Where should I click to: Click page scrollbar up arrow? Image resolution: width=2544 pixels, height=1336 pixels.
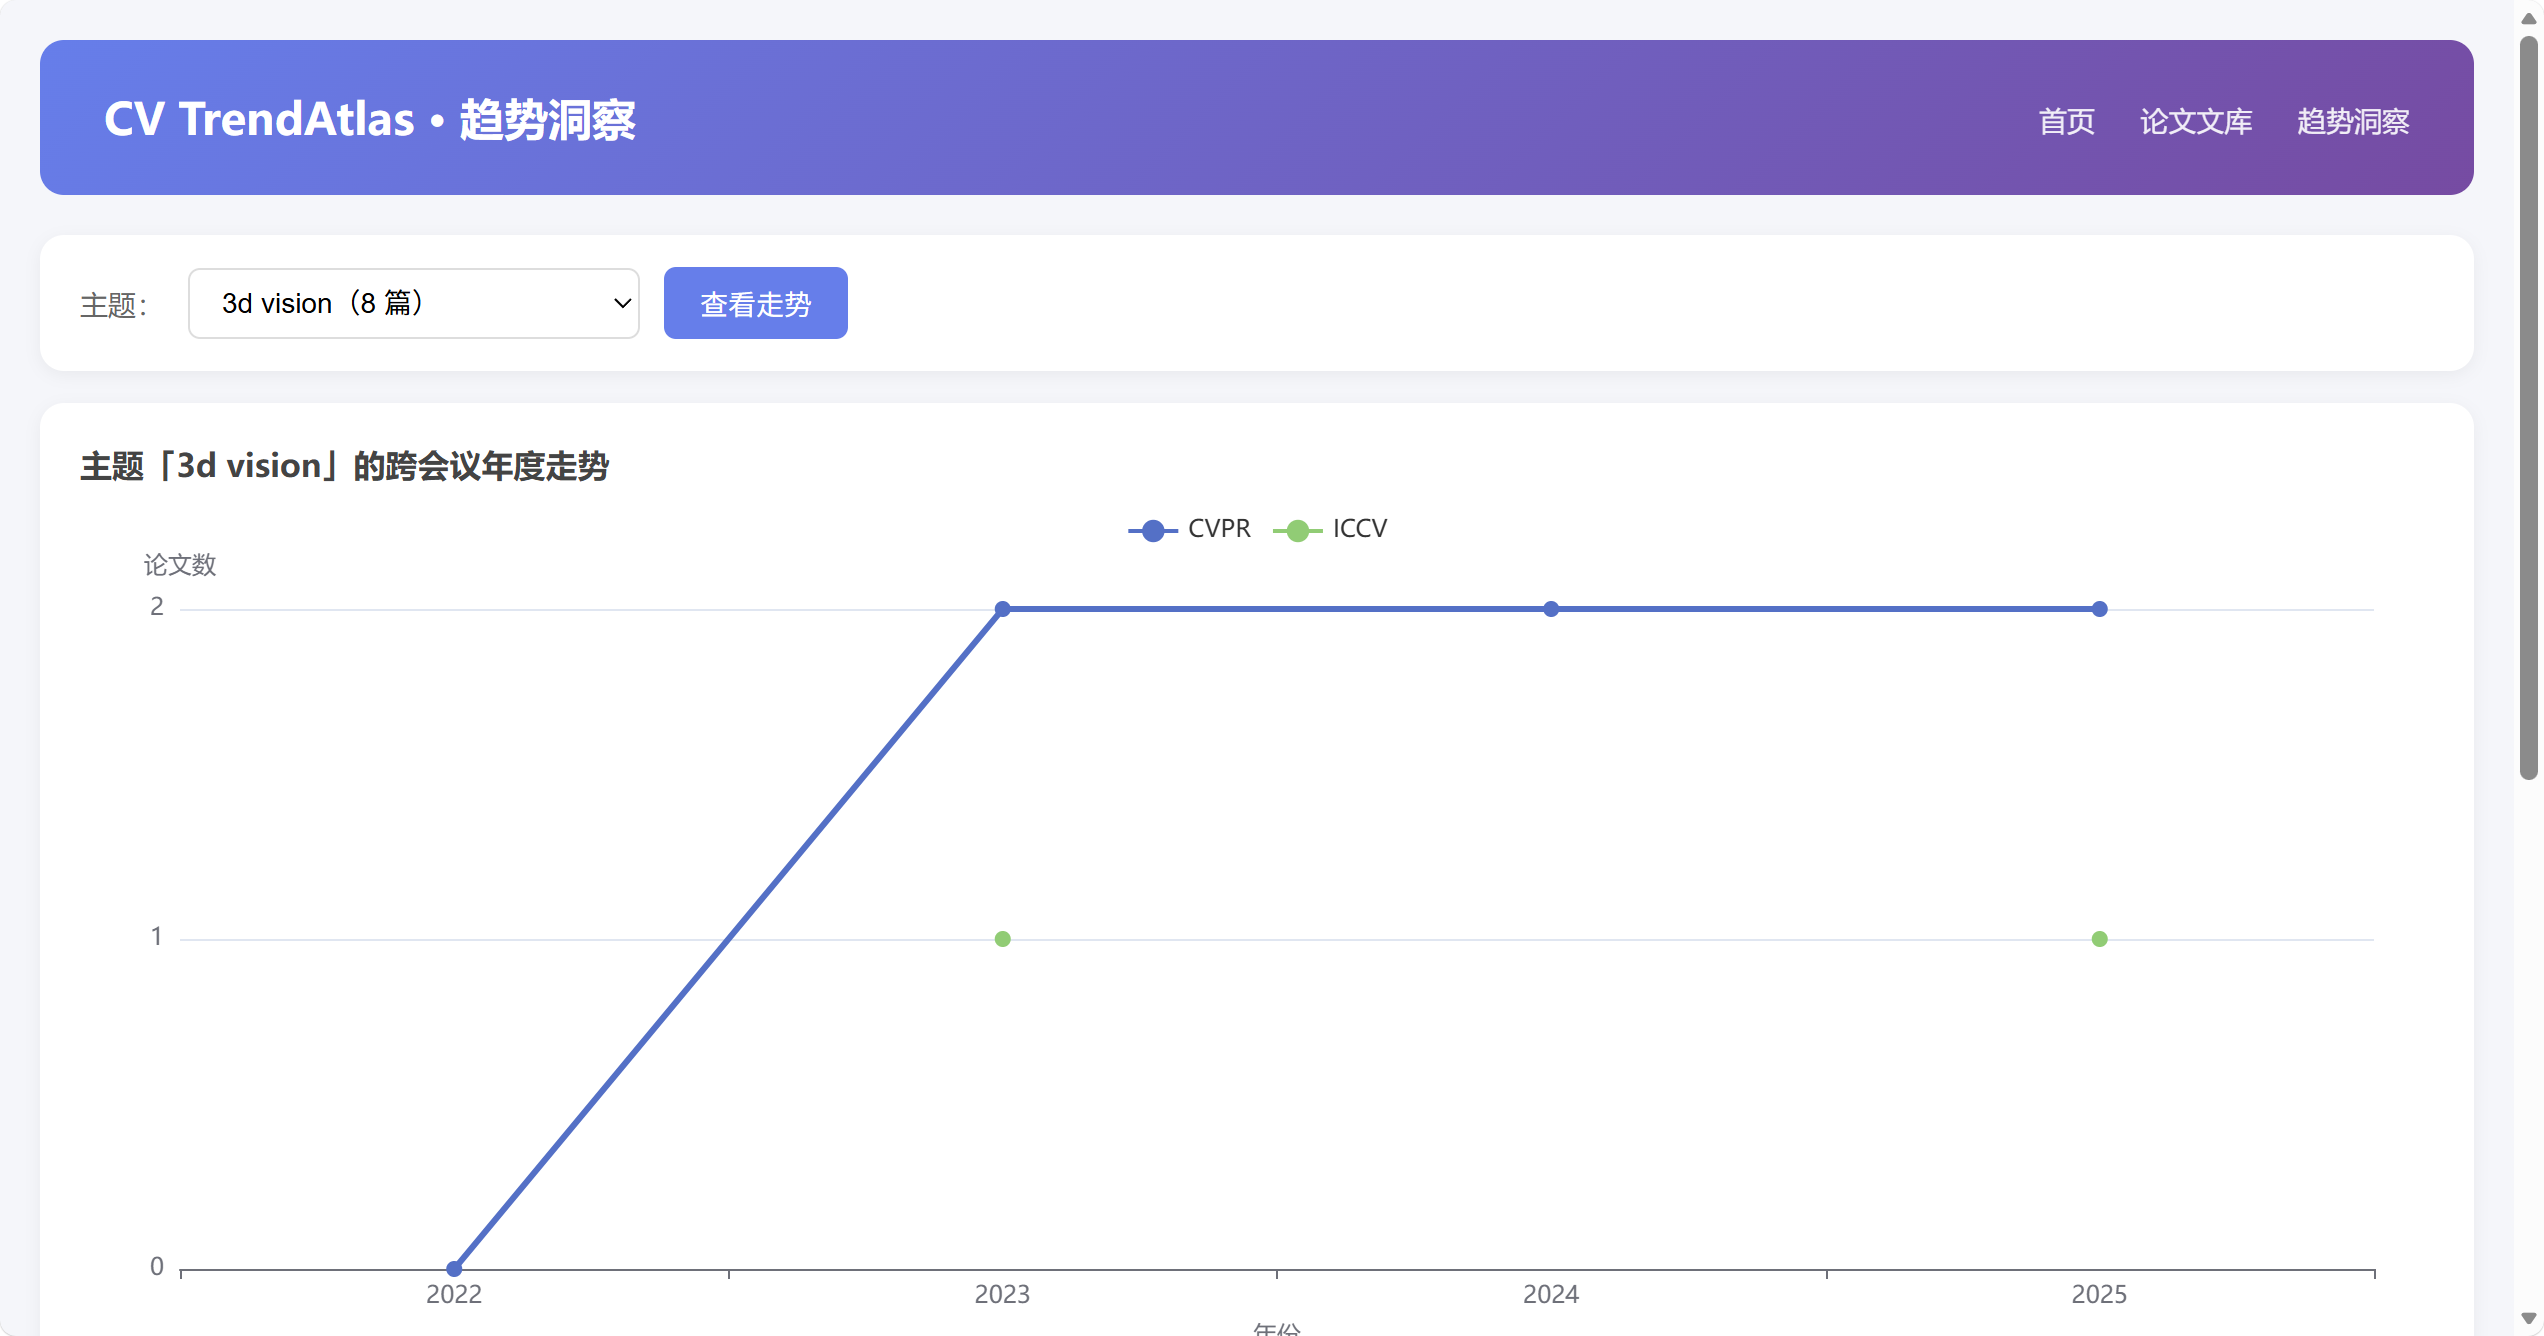2529,18
